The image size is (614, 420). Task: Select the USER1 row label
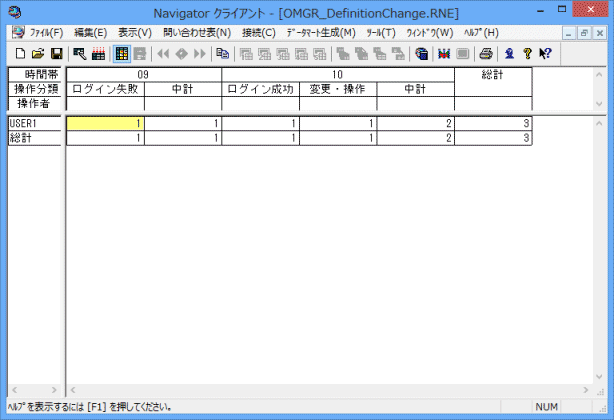tap(35, 123)
